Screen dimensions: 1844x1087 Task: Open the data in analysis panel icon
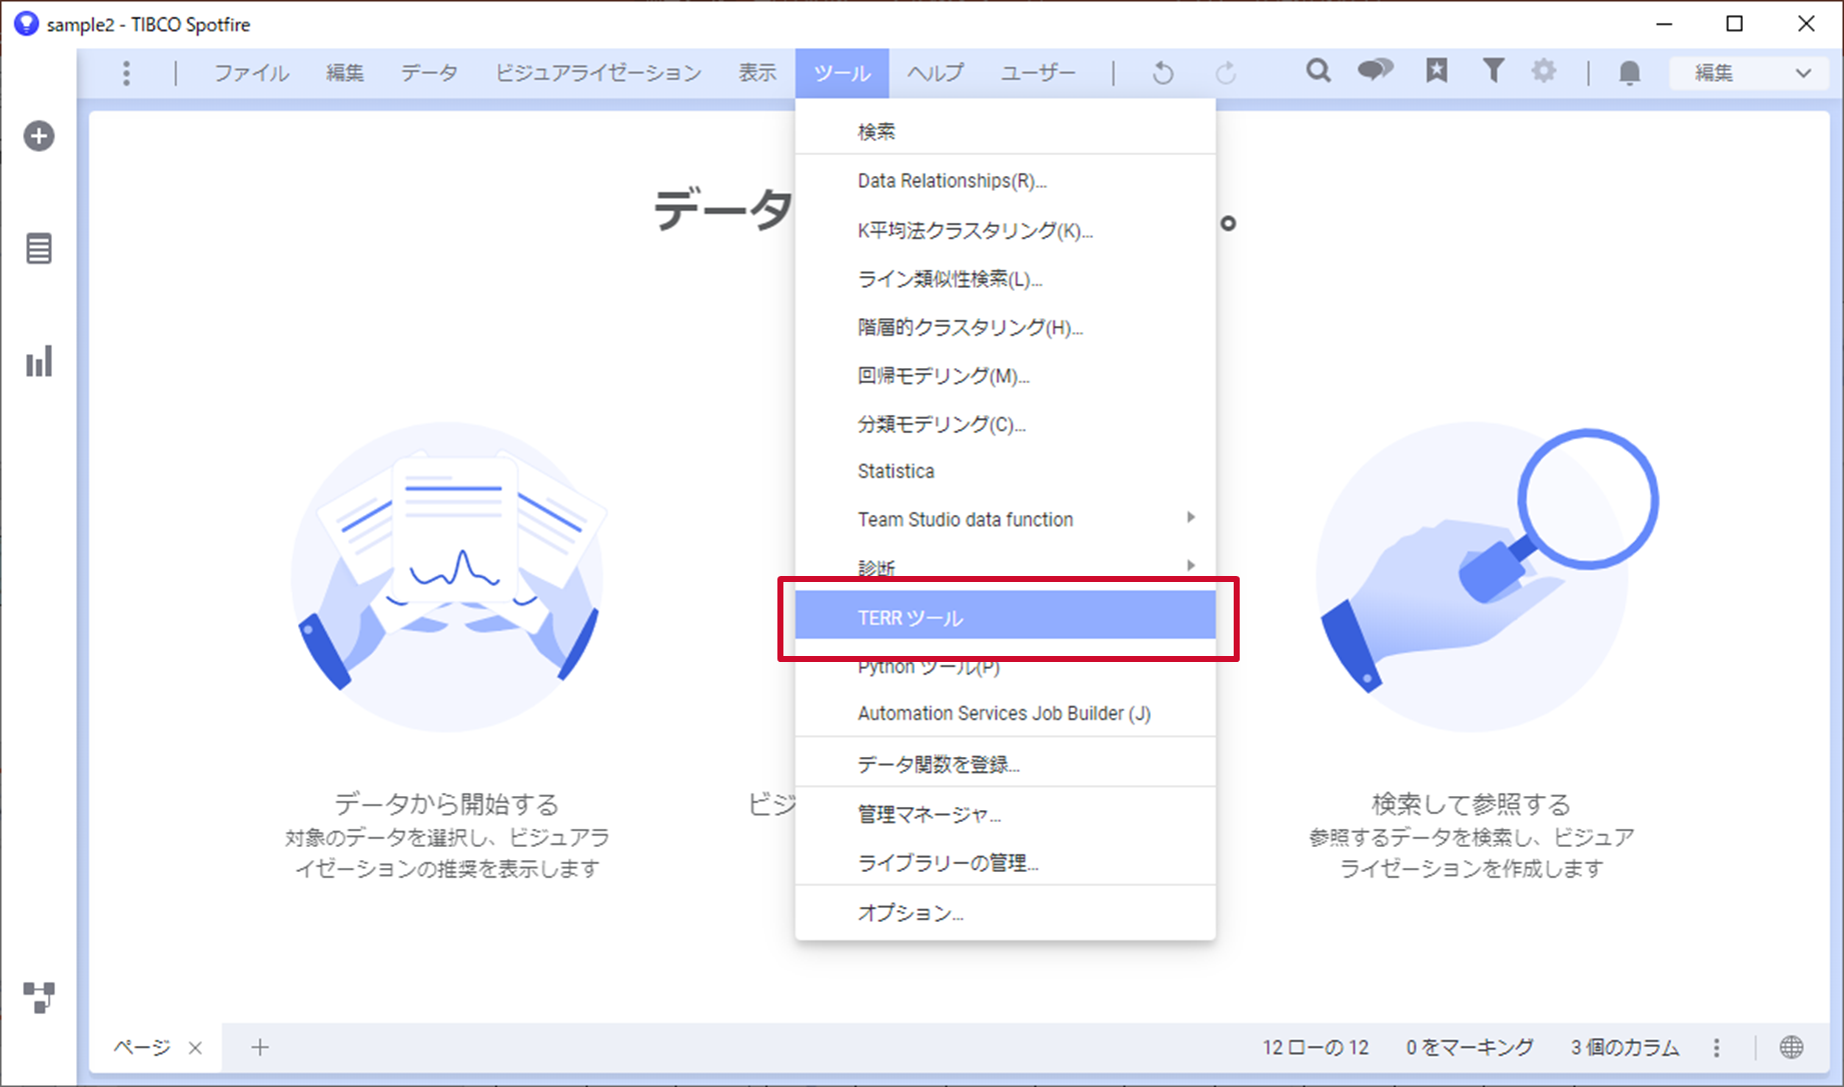click(x=39, y=249)
